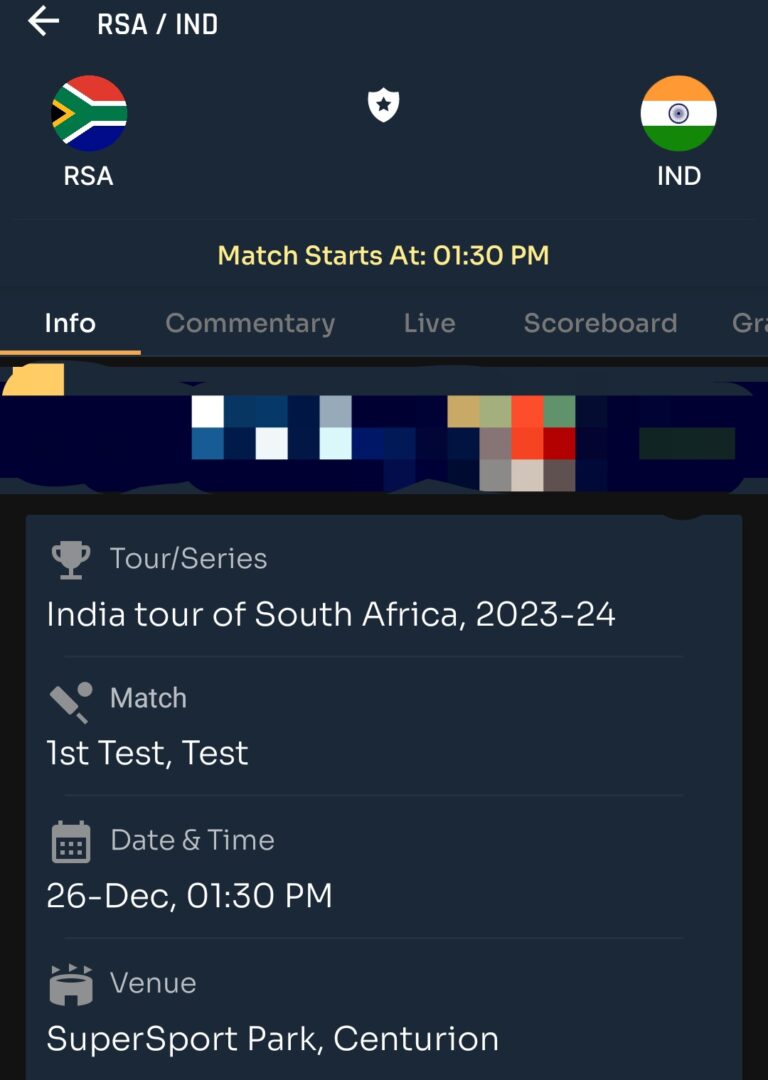Click the RSA / IND header title
Image resolution: width=768 pixels, height=1080 pixels.
158,25
